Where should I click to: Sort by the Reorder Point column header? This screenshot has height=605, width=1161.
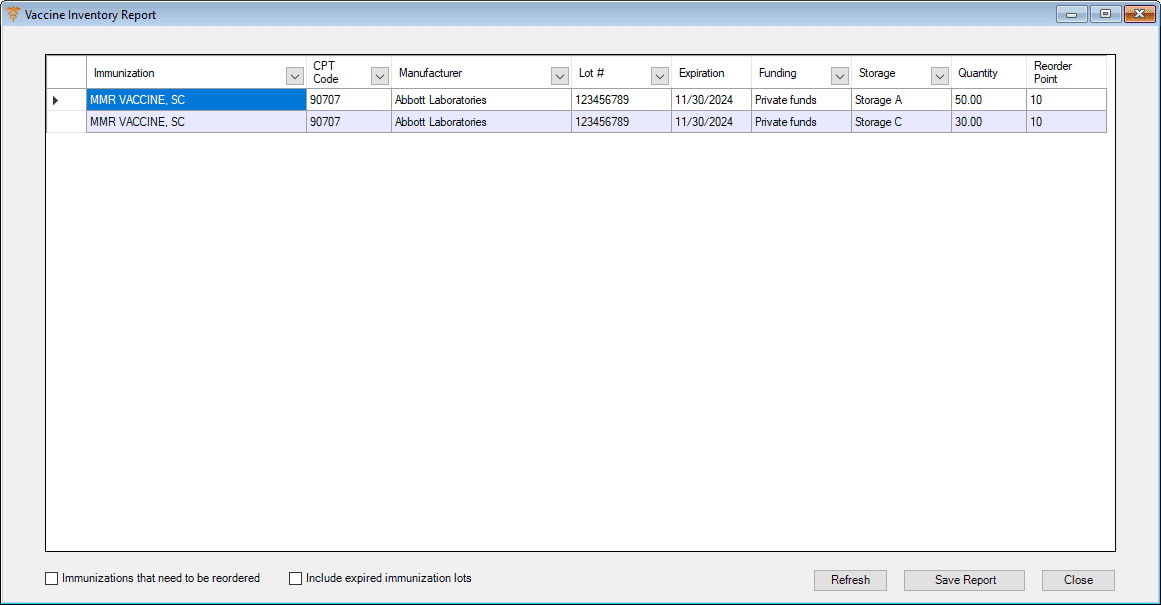coord(1066,73)
